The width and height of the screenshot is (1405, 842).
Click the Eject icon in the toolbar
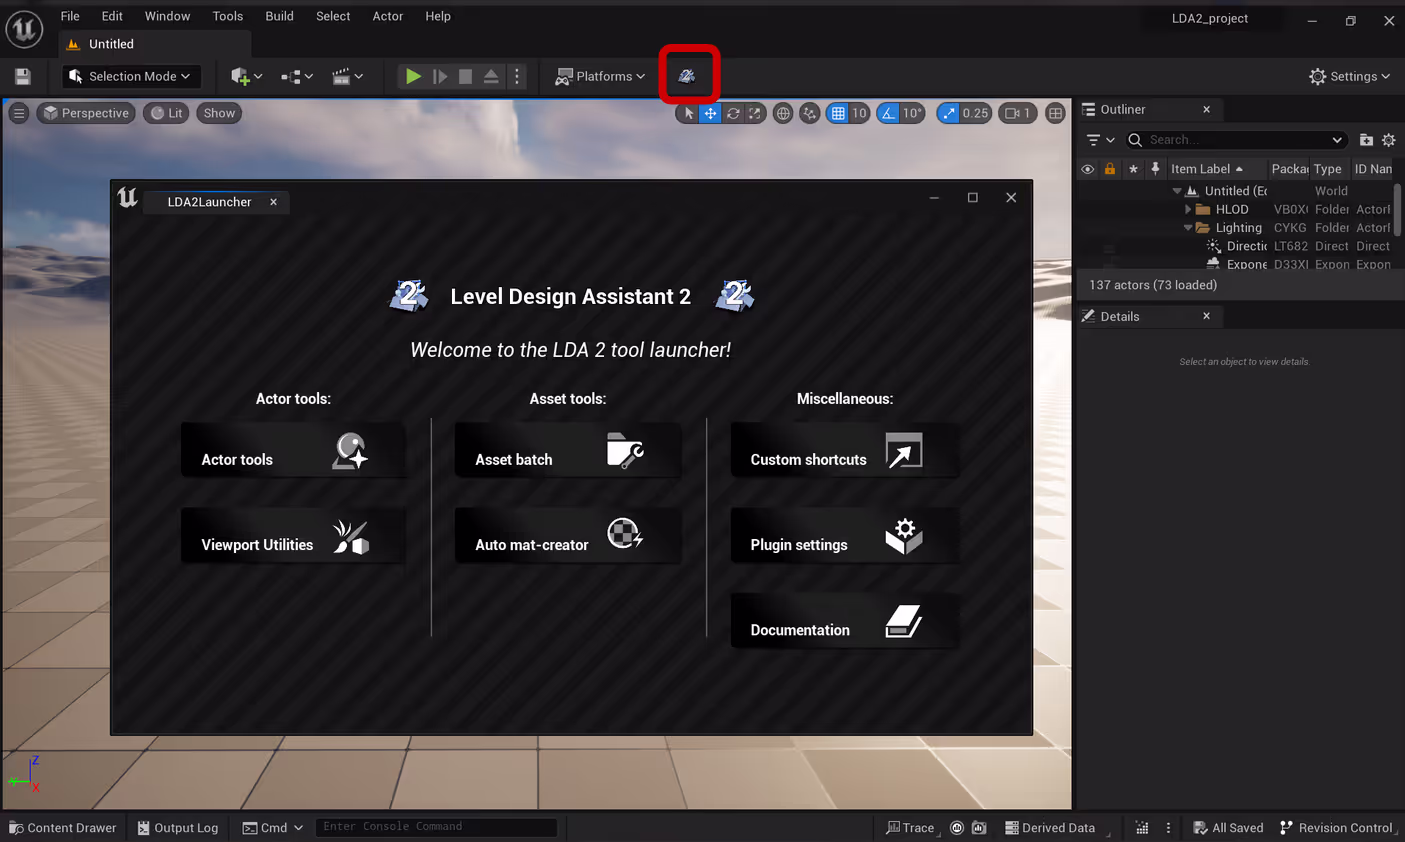(x=491, y=76)
